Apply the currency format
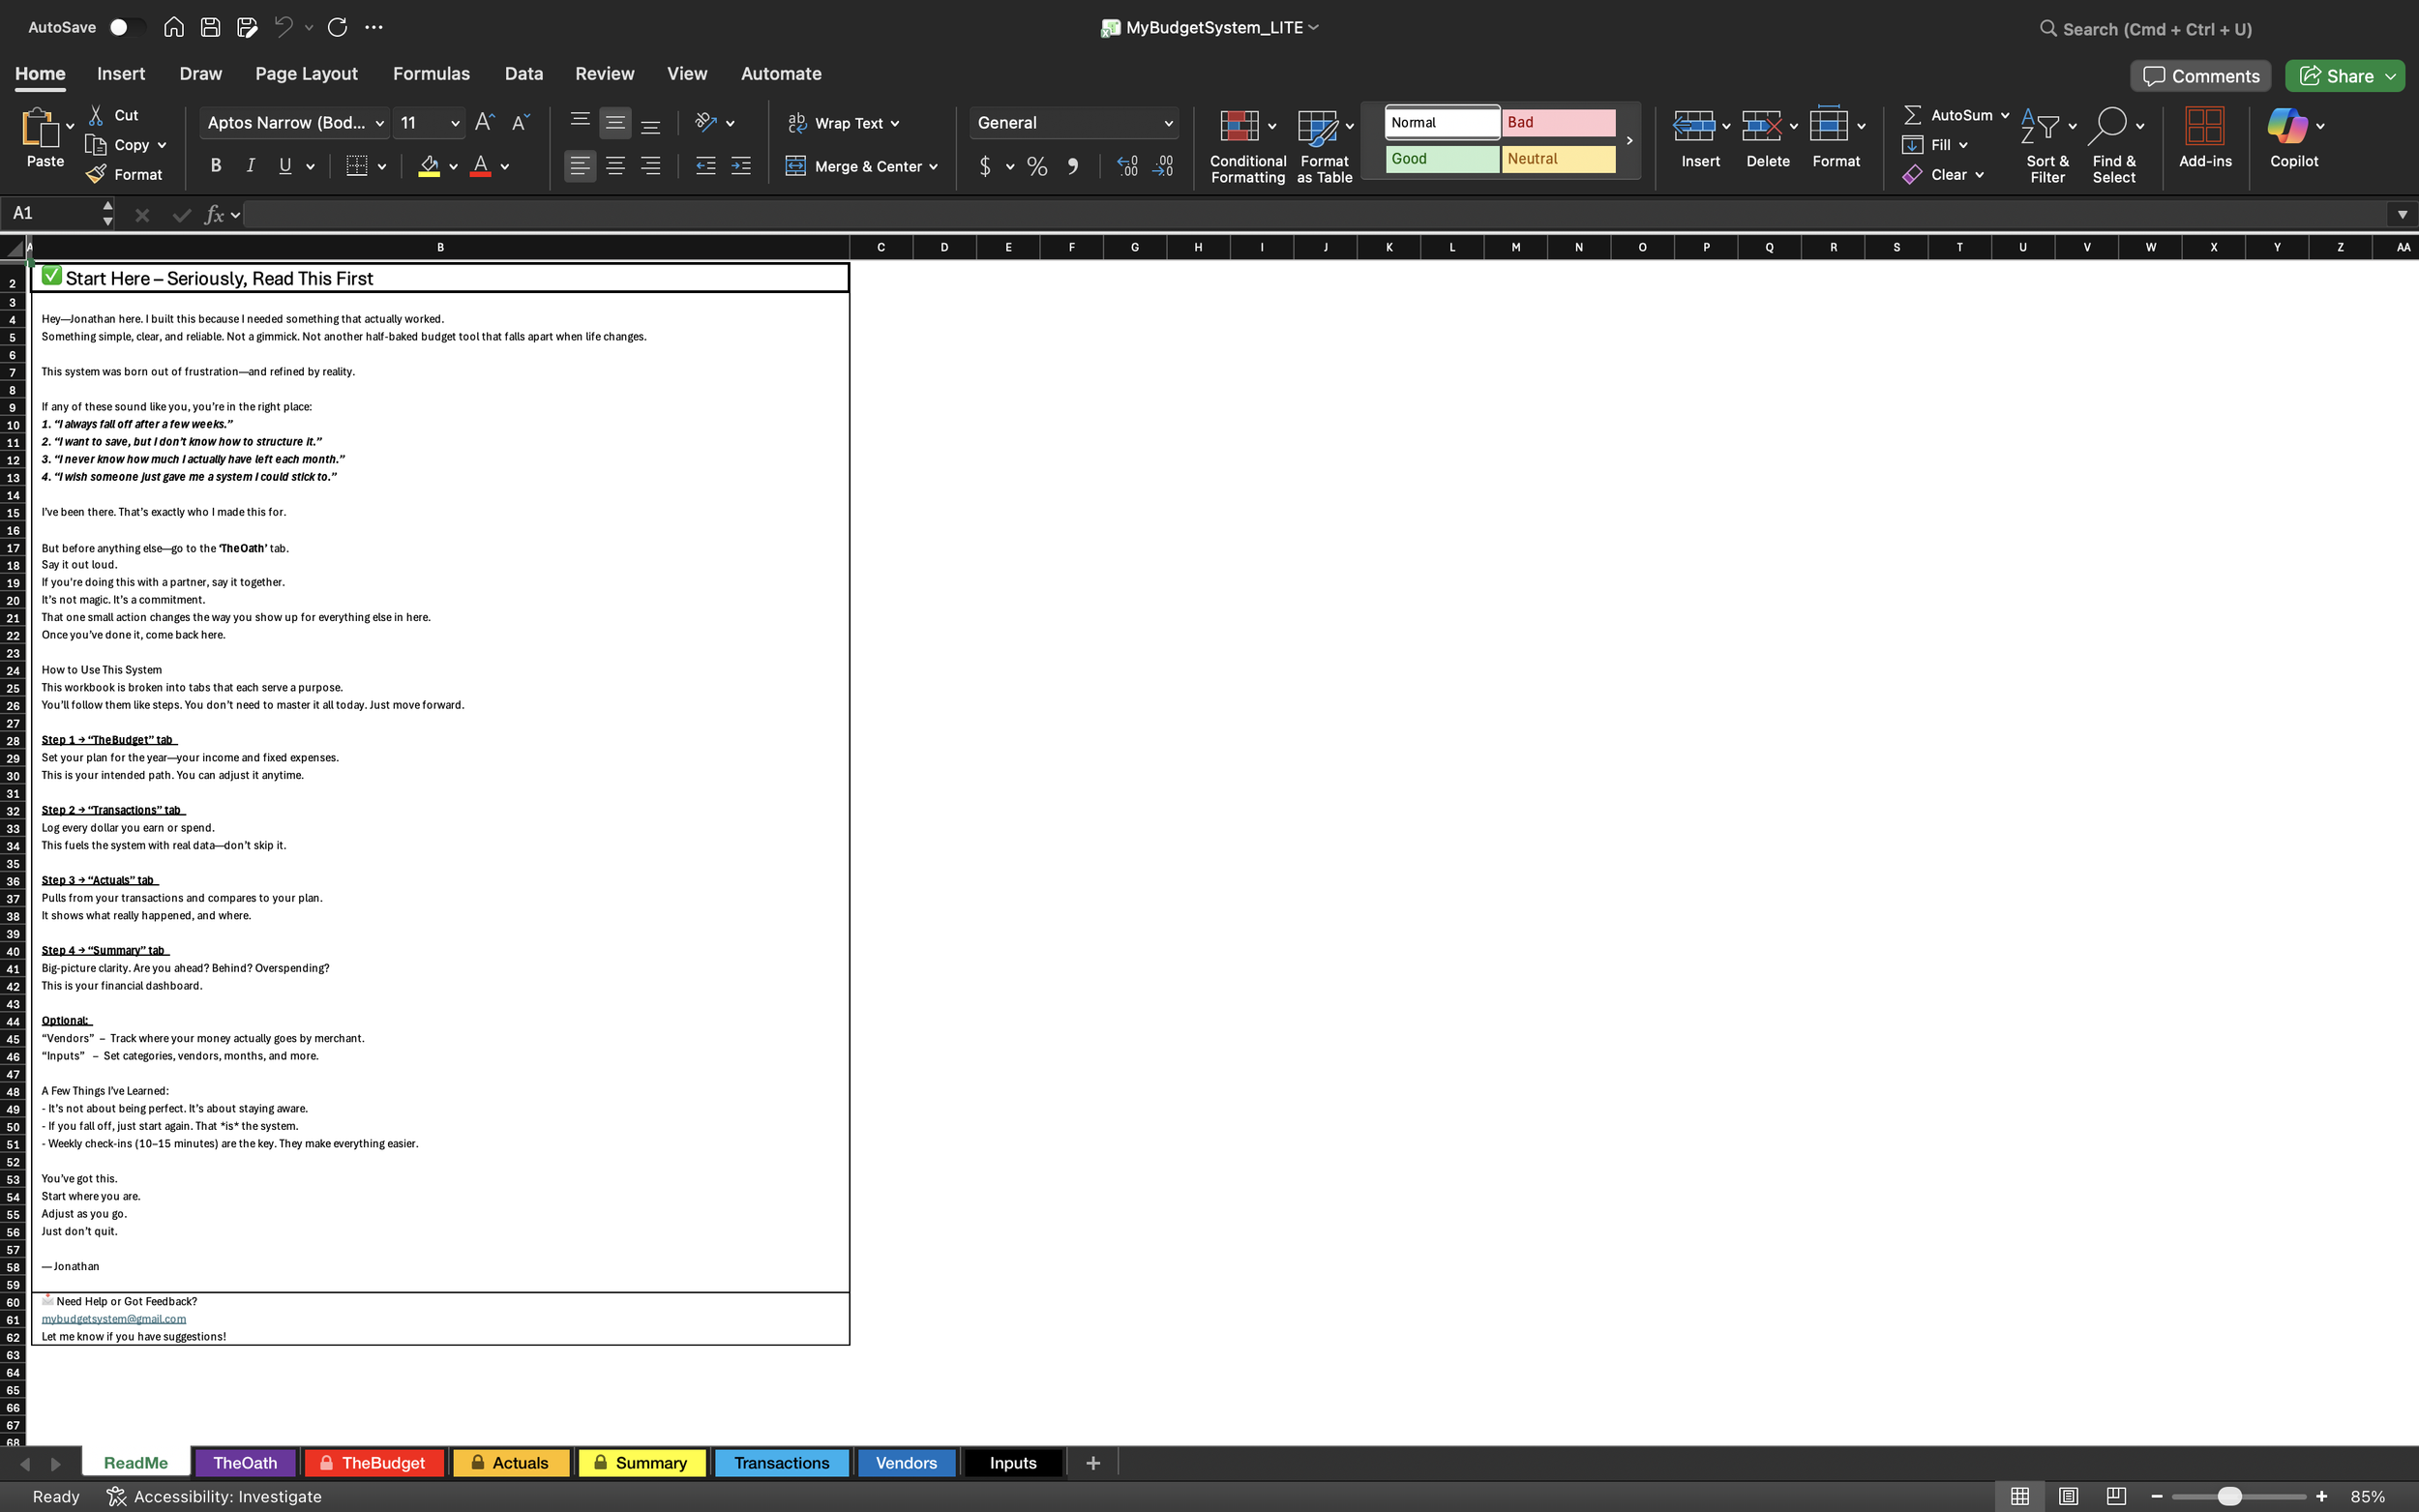Screen dimensions: 2419x1512 986,166
